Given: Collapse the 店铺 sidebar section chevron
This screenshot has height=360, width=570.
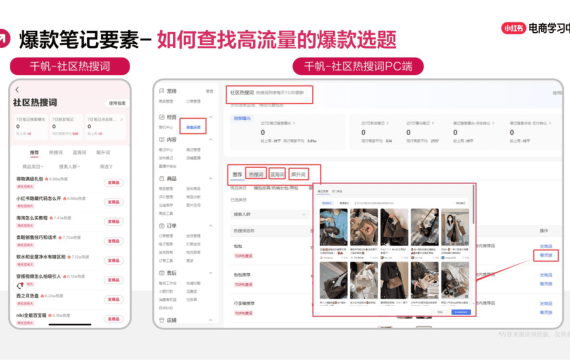Looking at the screenshot, I should point(210,320).
